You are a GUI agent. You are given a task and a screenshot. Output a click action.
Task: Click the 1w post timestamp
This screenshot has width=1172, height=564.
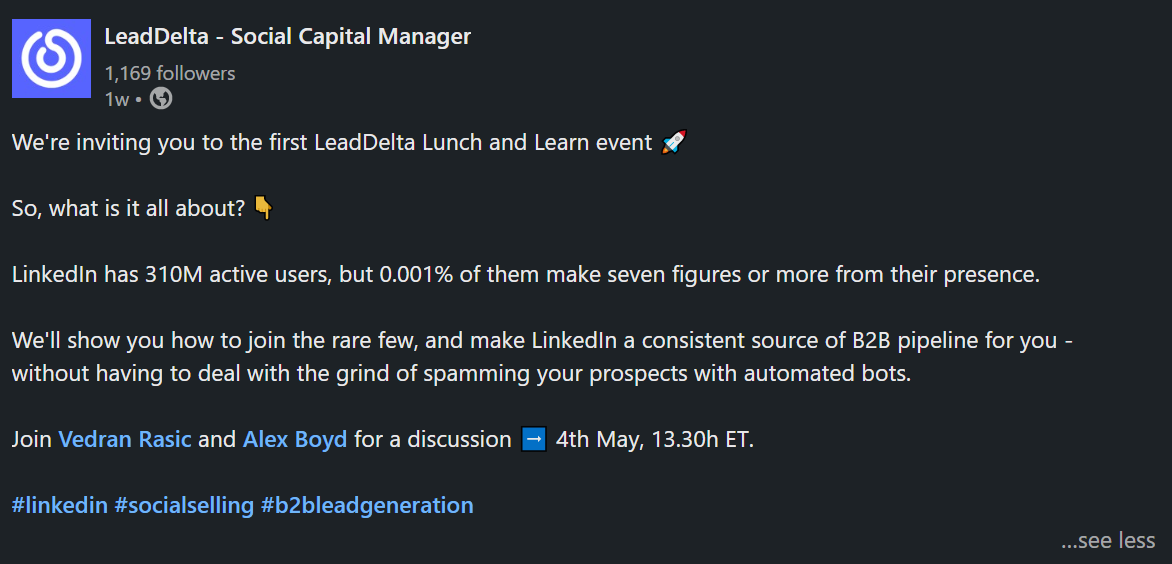117,99
